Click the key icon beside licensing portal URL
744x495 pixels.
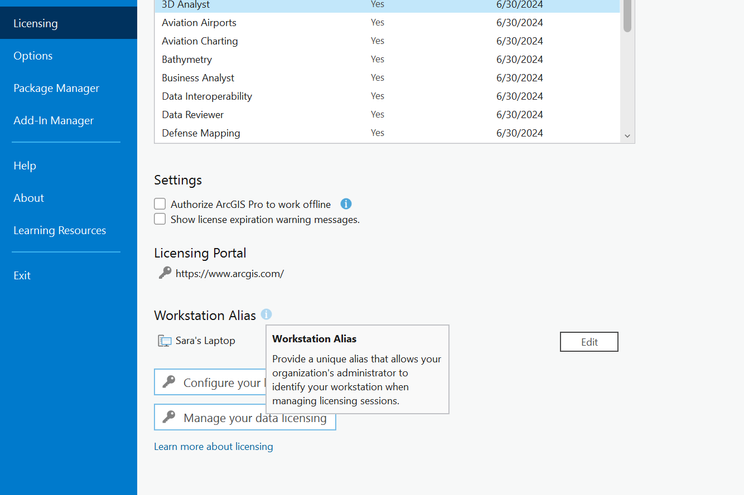[165, 273]
